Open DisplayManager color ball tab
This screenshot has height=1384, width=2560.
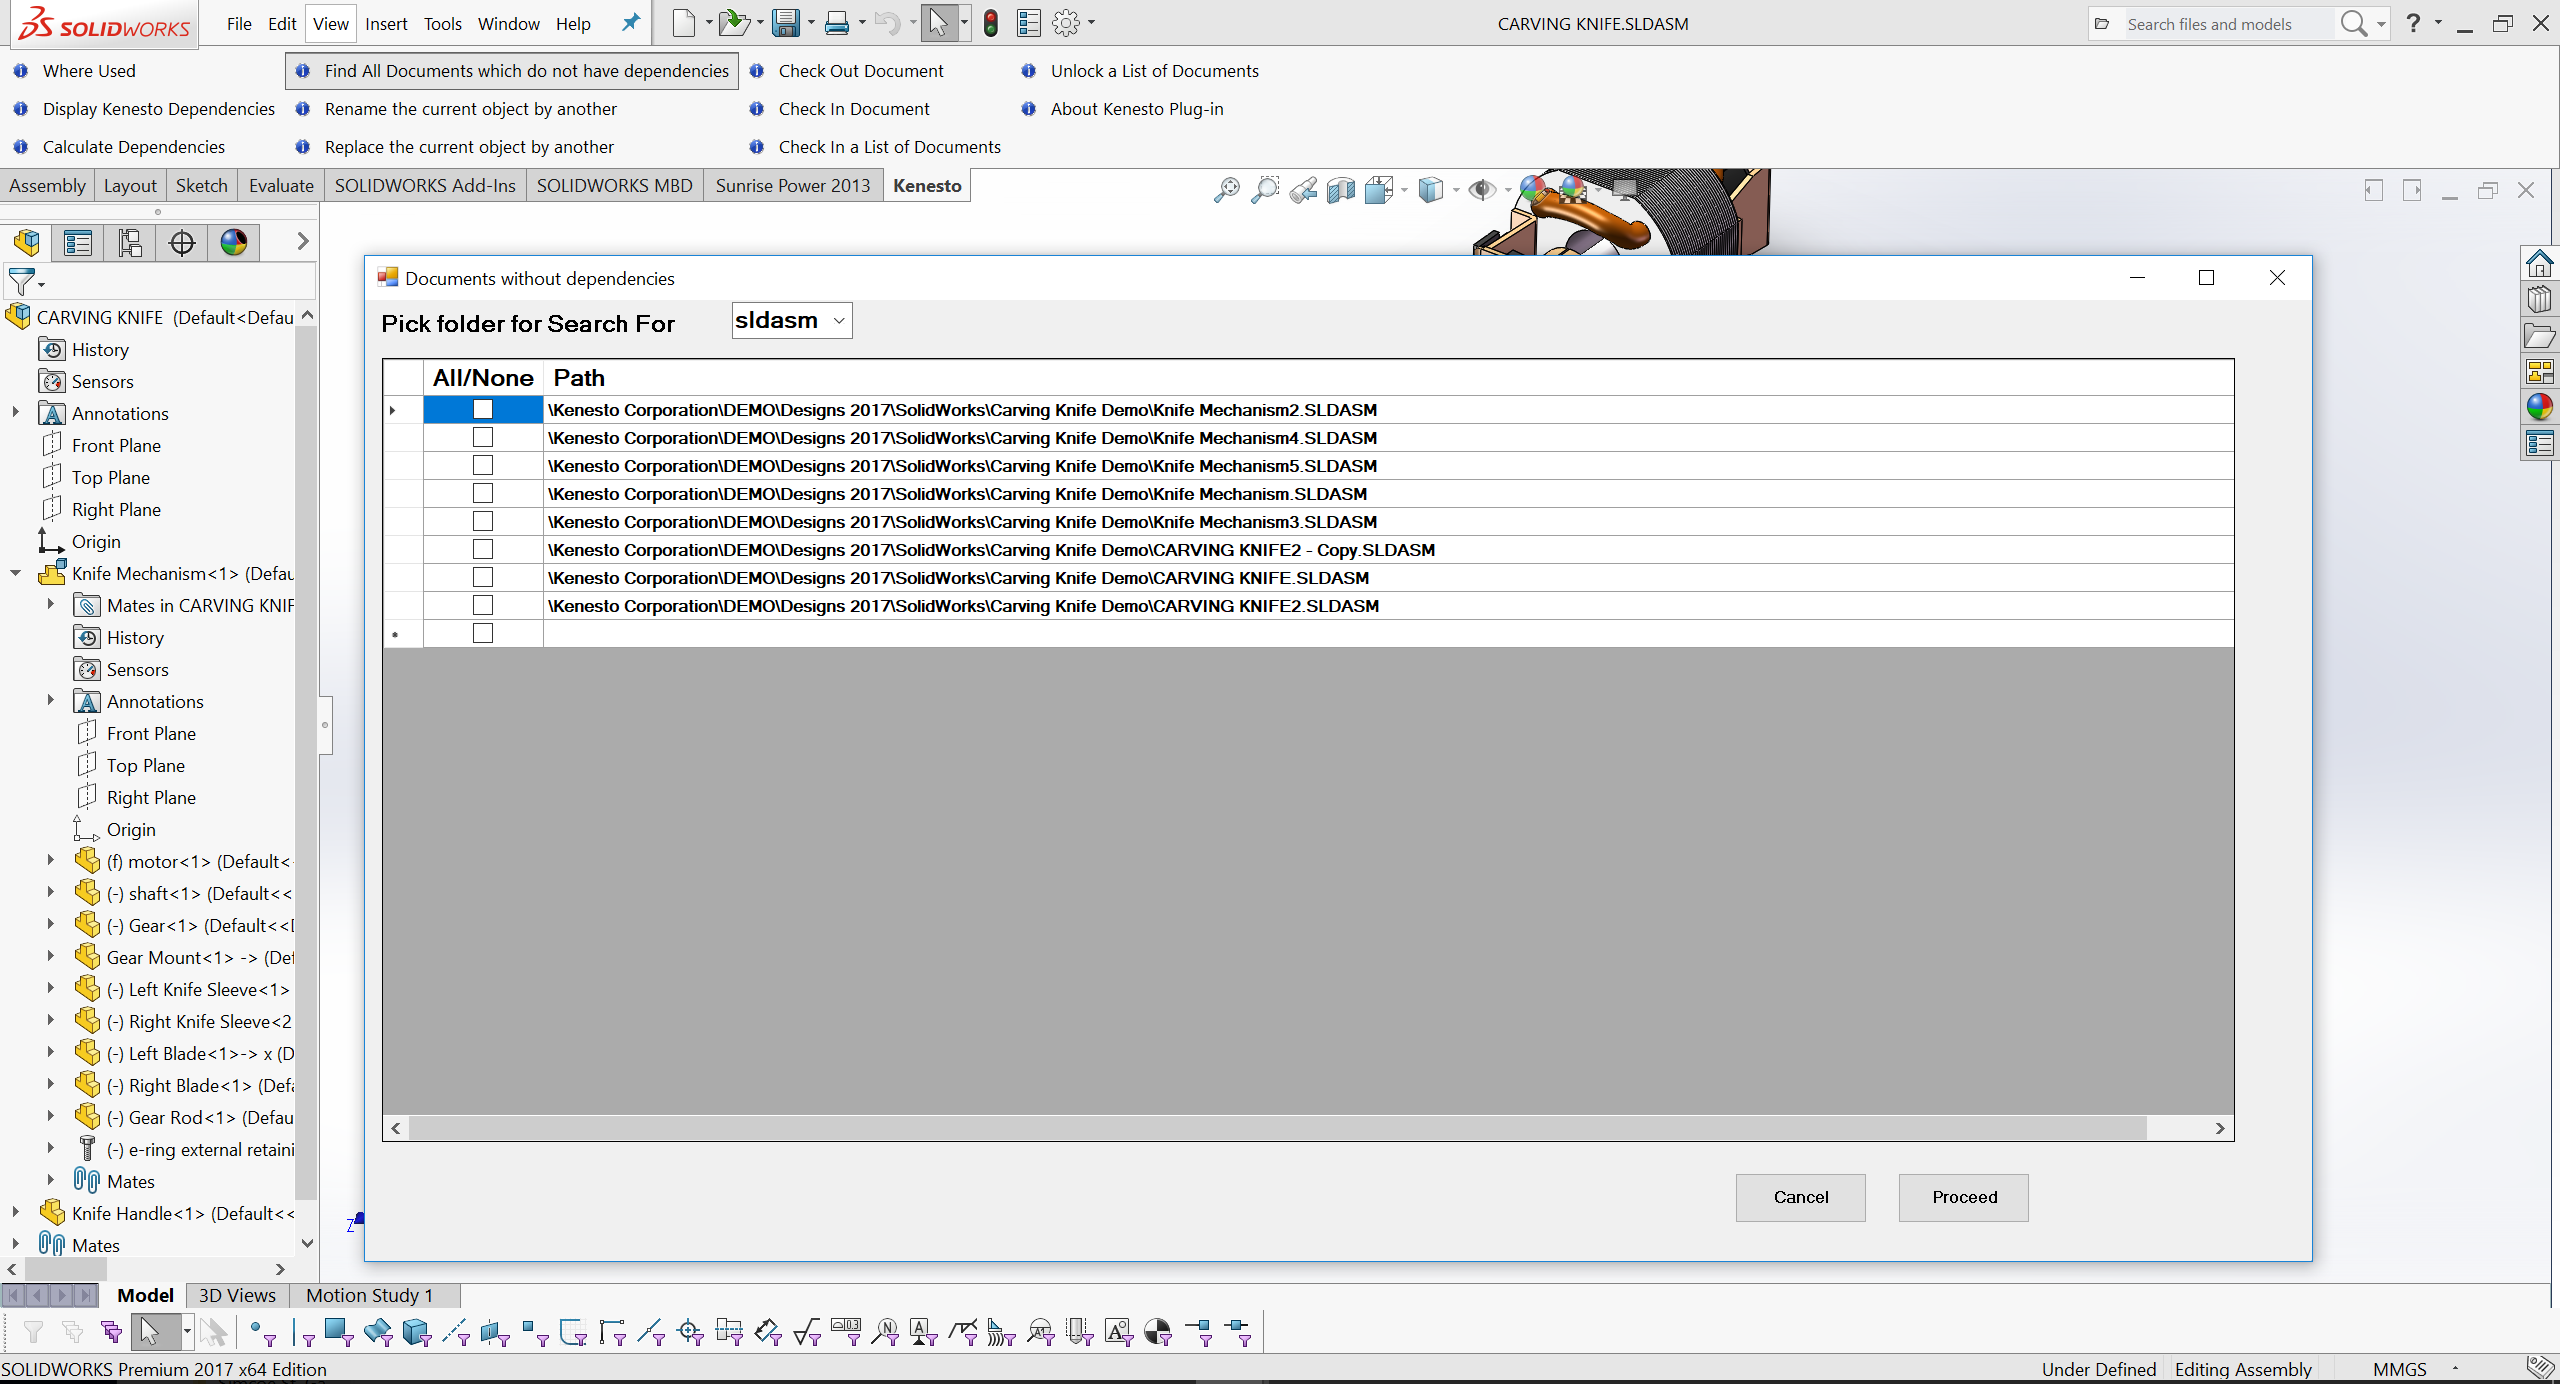point(234,242)
